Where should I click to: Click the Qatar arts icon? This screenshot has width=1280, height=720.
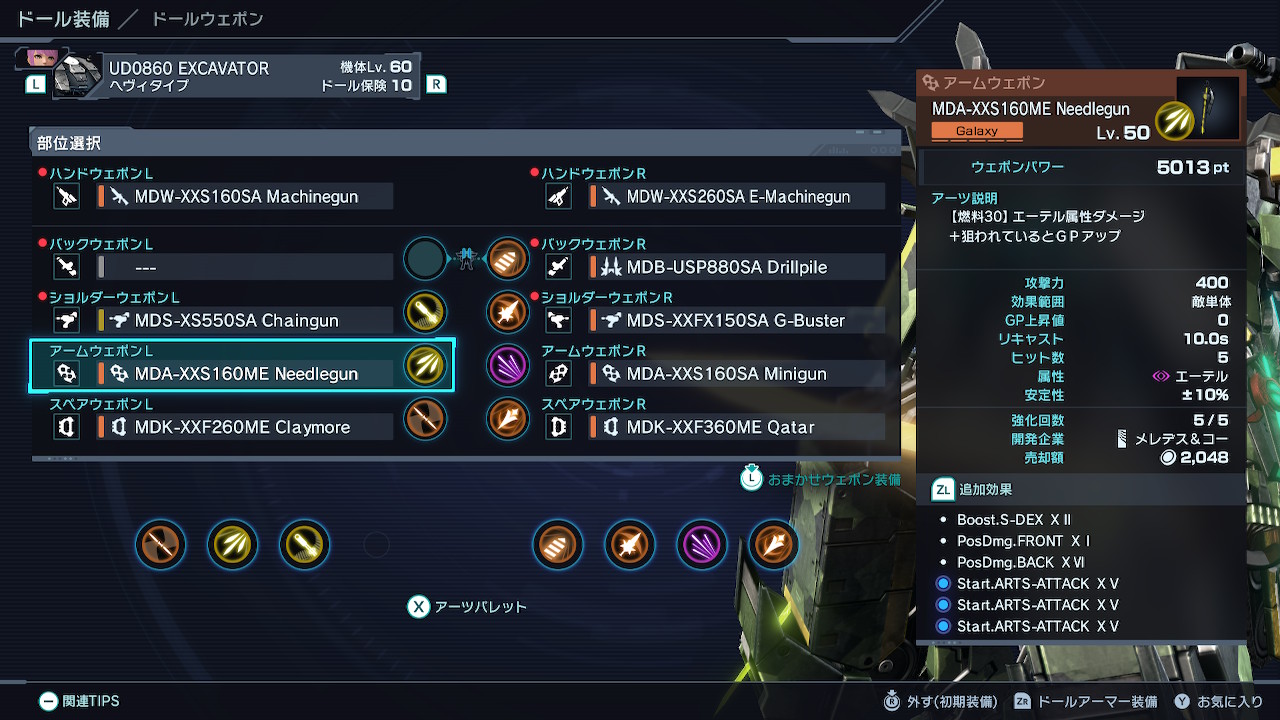pyautogui.click(x=508, y=418)
